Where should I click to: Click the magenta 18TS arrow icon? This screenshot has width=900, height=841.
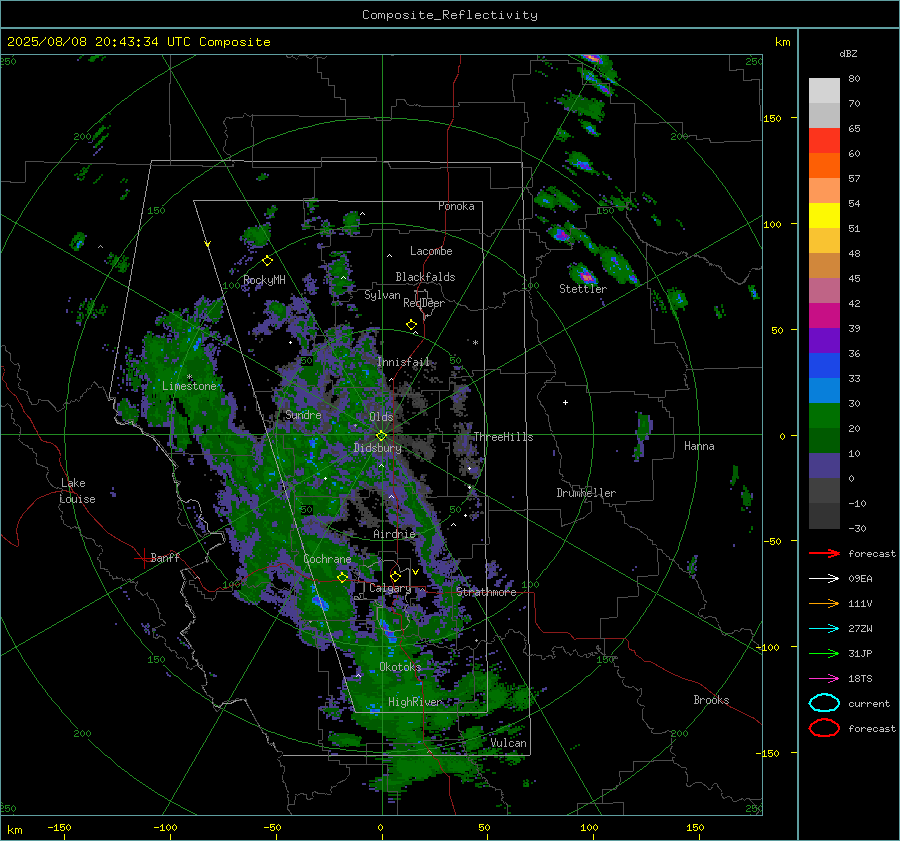click(824, 679)
